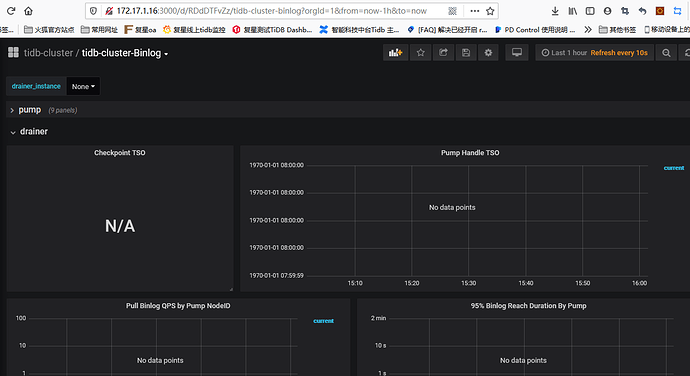Image resolution: width=690 pixels, height=376 pixels.
Task: Open the 复星线上tidb监控 bookmark
Action: [194, 29]
